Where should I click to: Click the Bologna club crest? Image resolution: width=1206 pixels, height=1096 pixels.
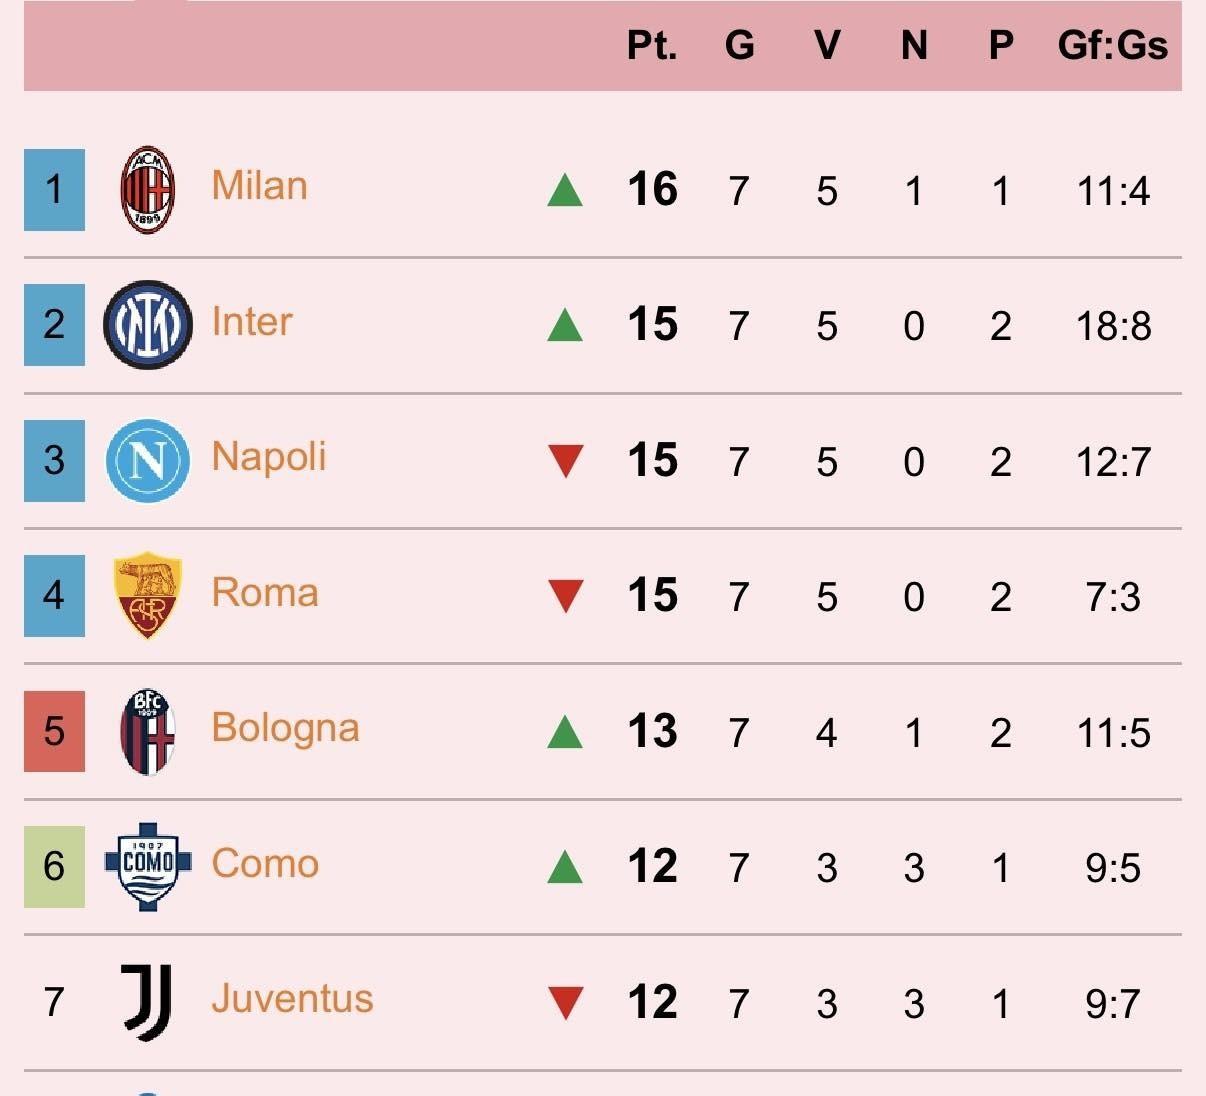click(147, 731)
